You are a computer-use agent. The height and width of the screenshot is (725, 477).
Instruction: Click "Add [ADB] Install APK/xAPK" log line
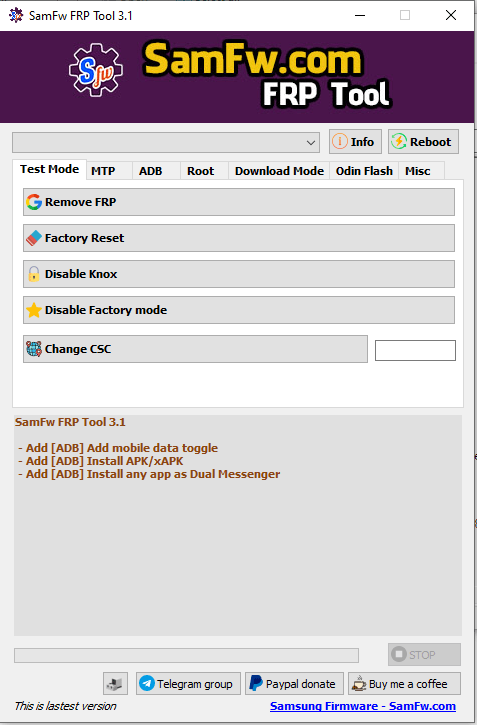coord(101,461)
